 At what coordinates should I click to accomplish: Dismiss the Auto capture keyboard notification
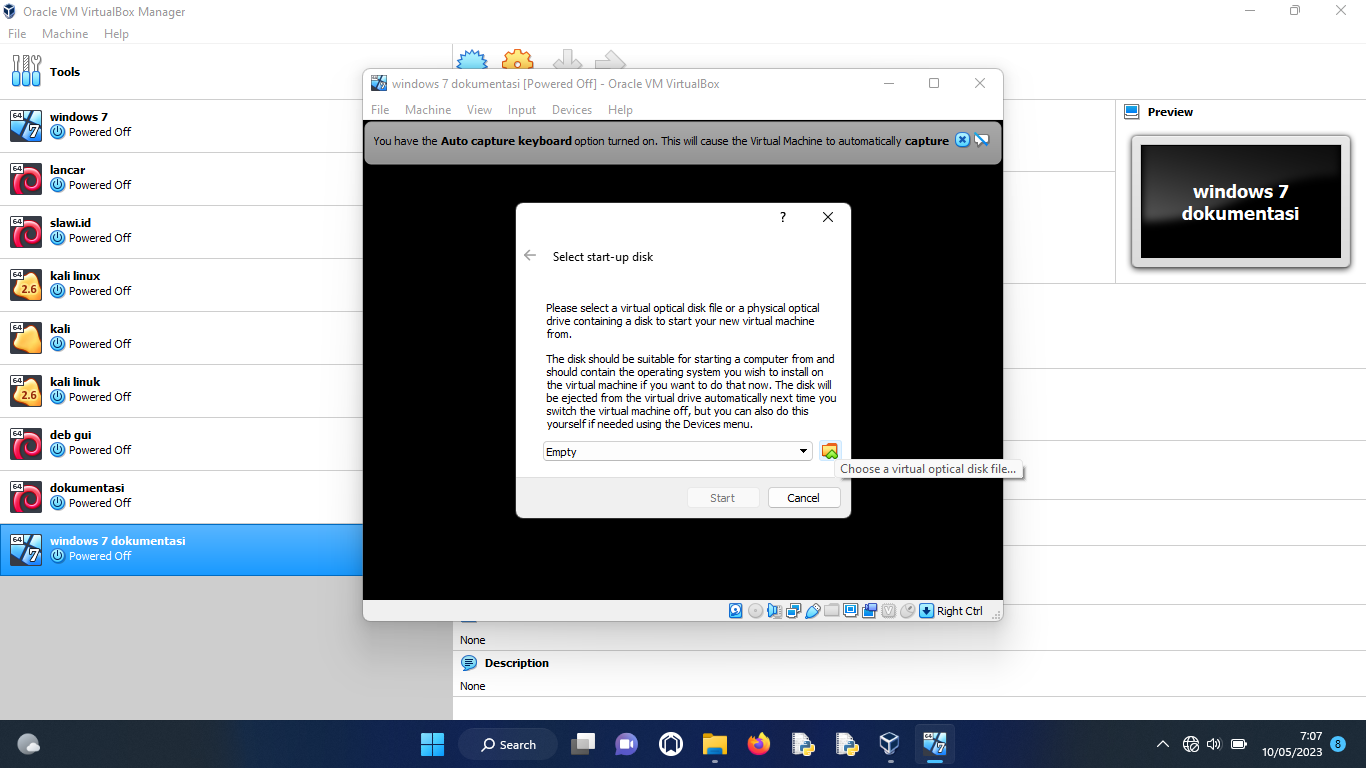962,140
